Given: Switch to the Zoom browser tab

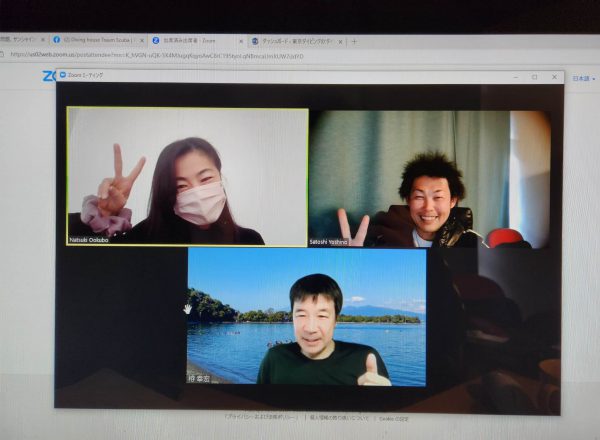Looking at the screenshot, I should tap(190, 40).
